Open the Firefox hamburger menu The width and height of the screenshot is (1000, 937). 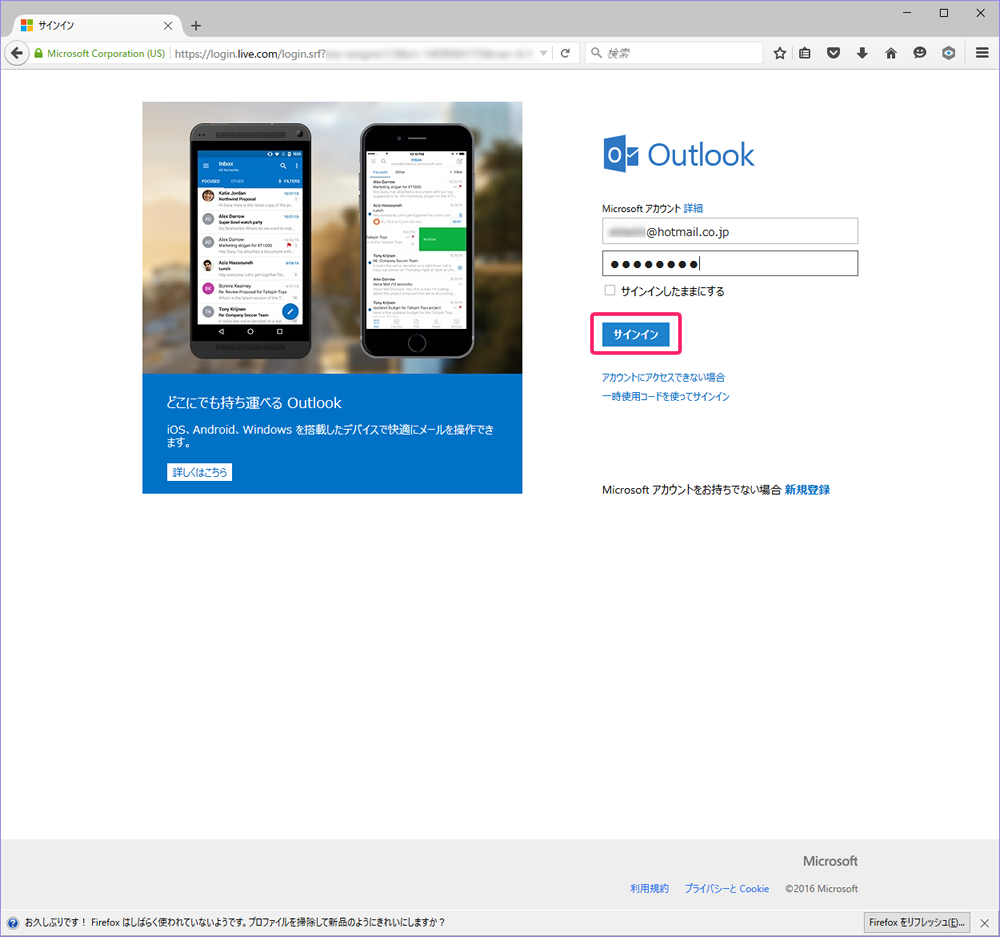pyautogui.click(x=982, y=53)
